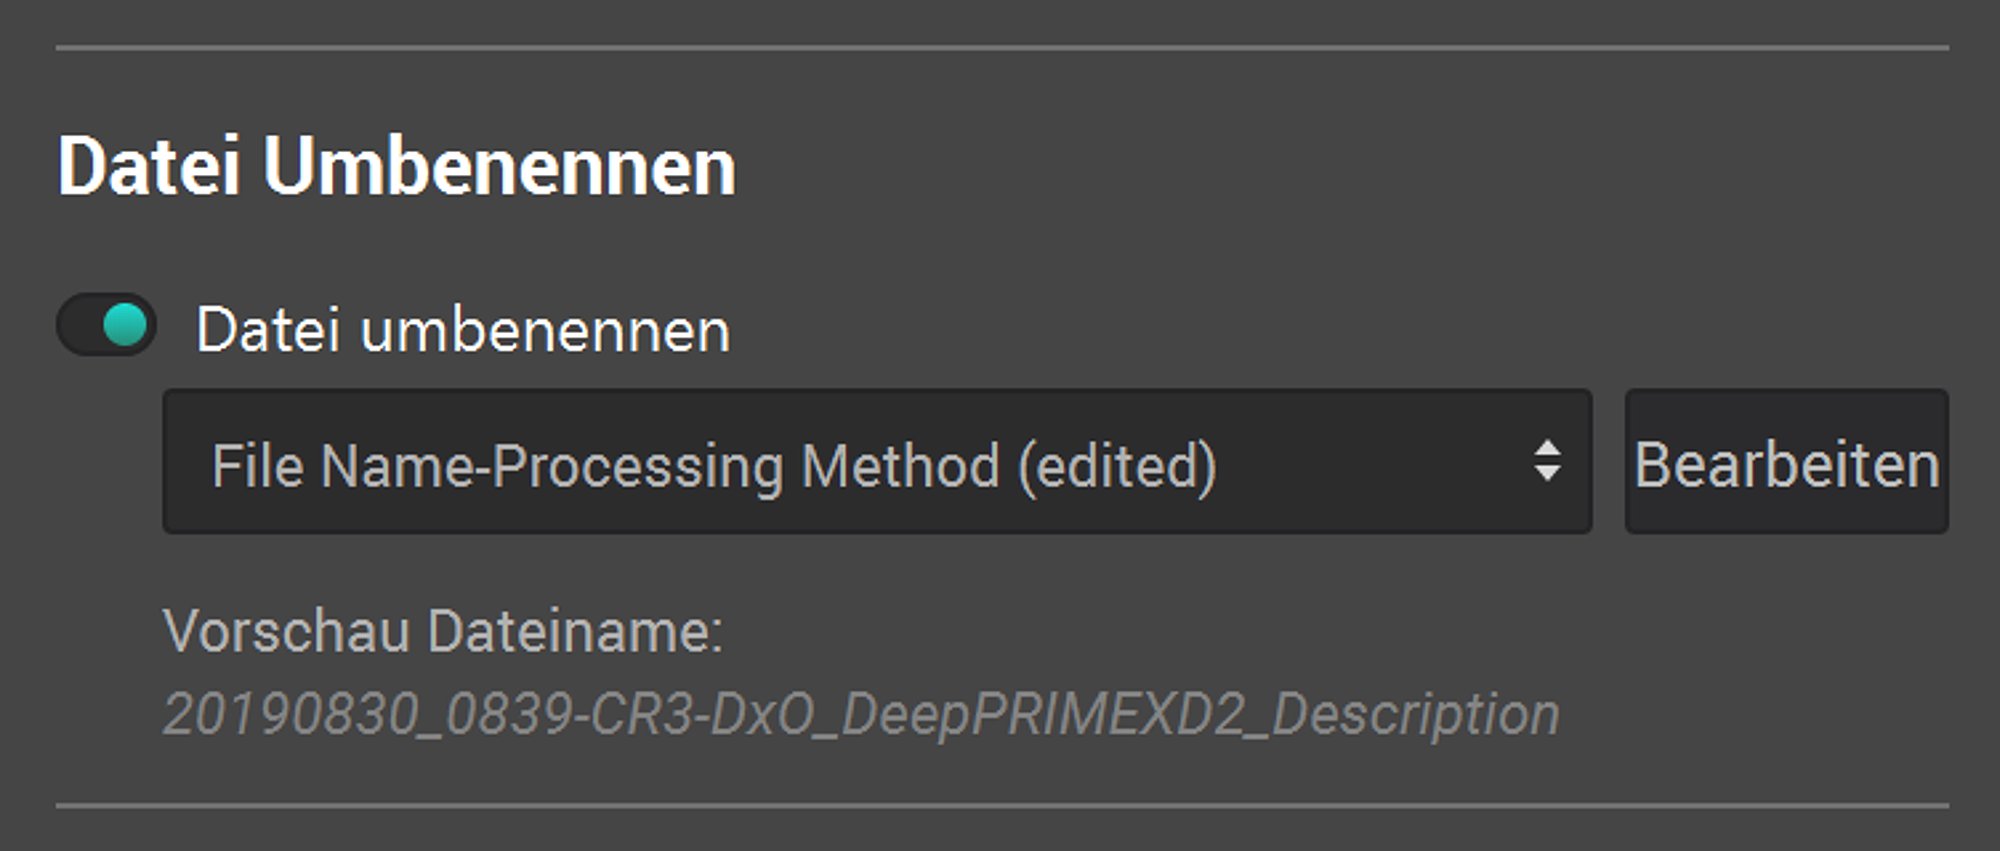
Task: Click the '(edited)' suffix in the naming dropdown
Action: point(1117,466)
